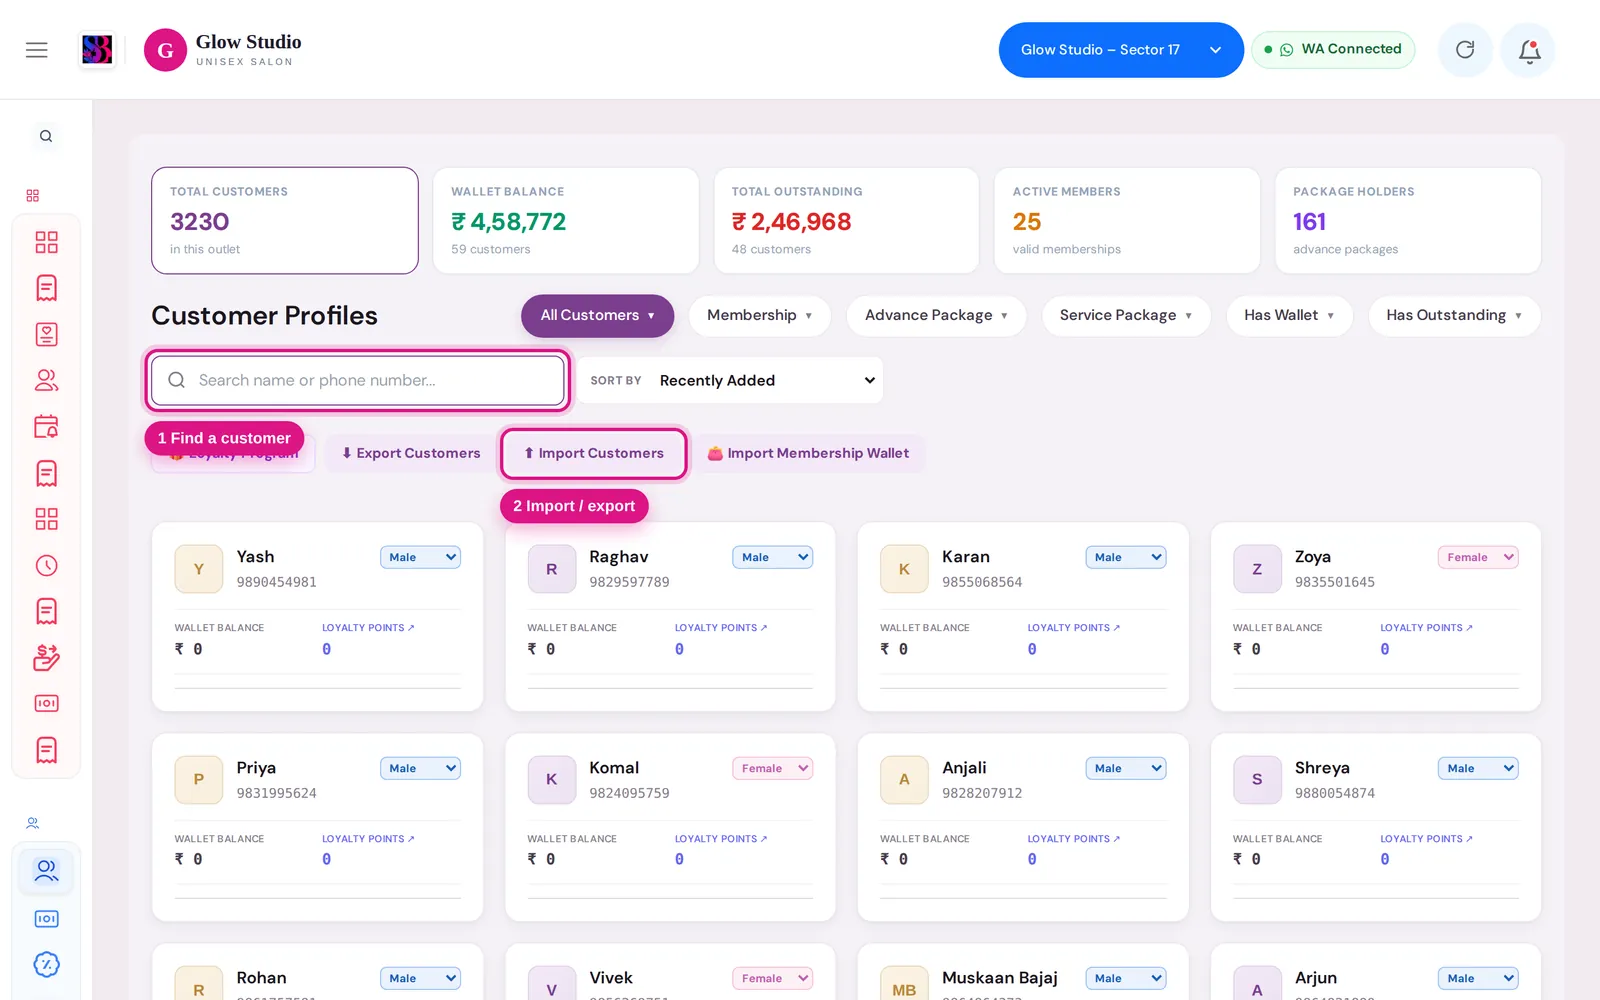Open the clock history sidebar icon
1600x1000 pixels.
pyautogui.click(x=46, y=566)
